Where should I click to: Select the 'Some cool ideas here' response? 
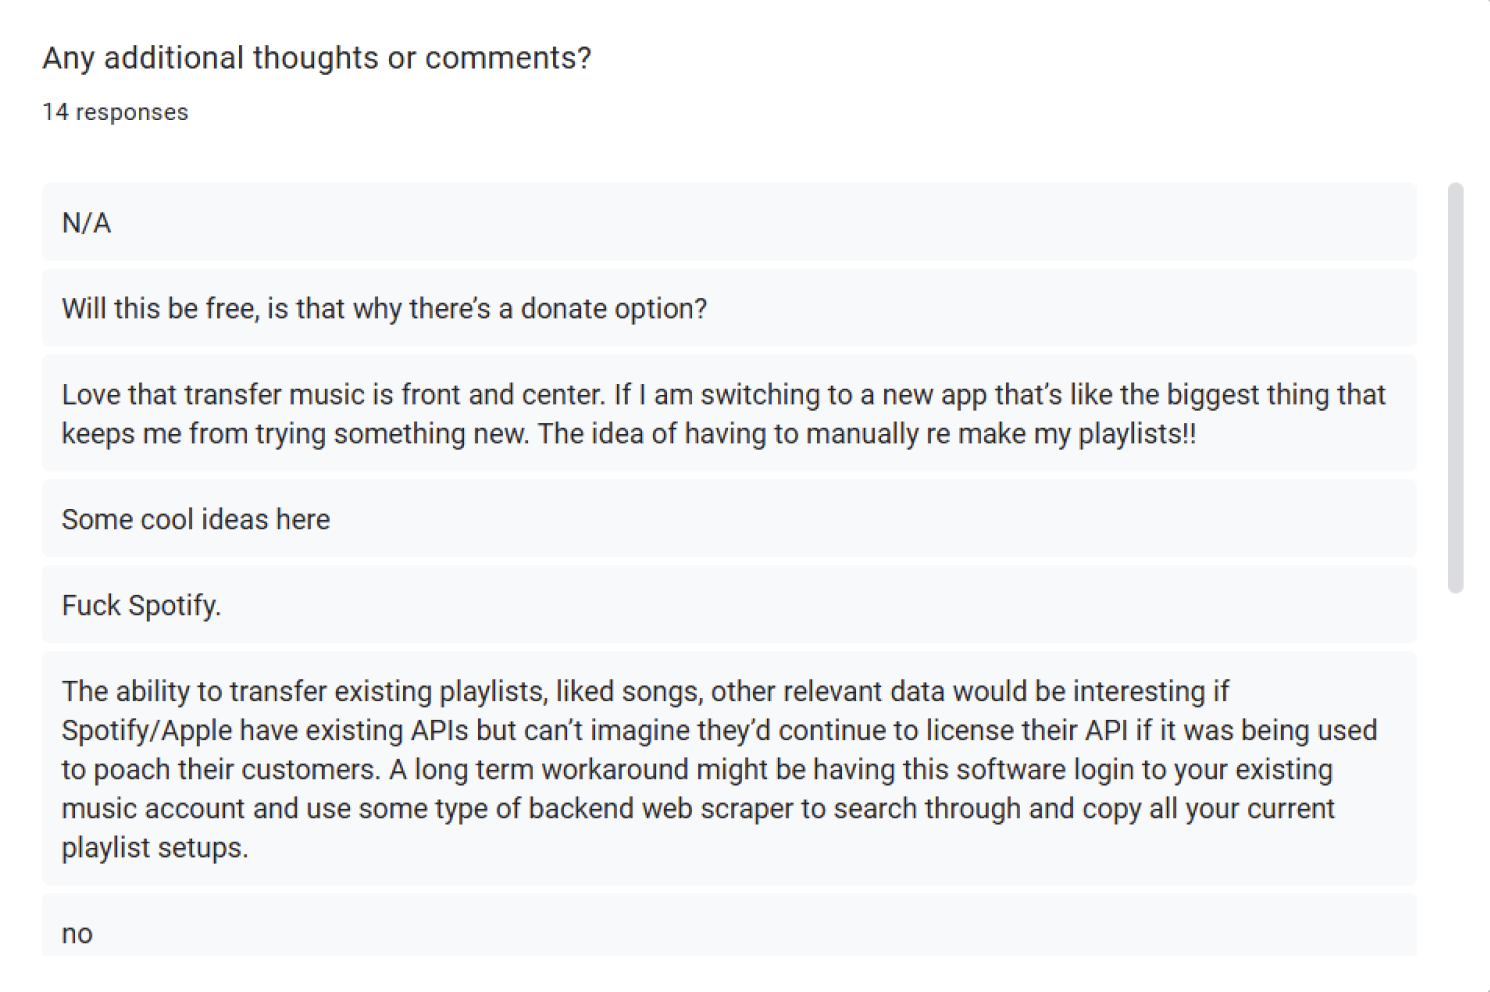pyautogui.click(x=728, y=519)
